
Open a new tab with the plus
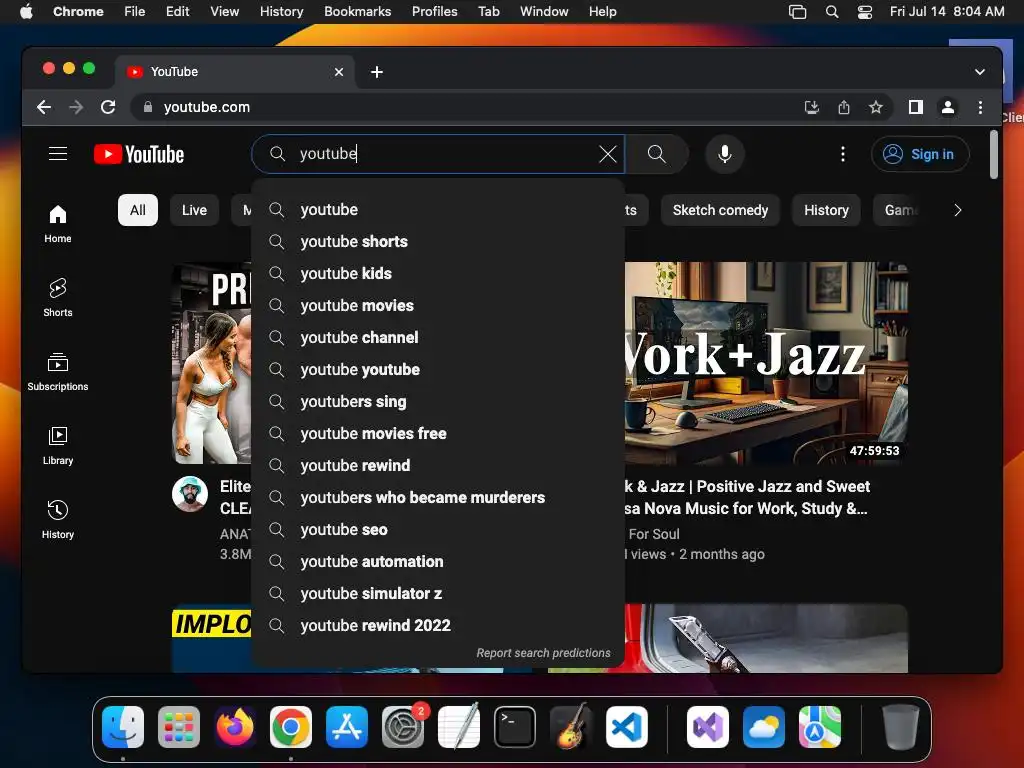pyautogui.click(x=377, y=72)
